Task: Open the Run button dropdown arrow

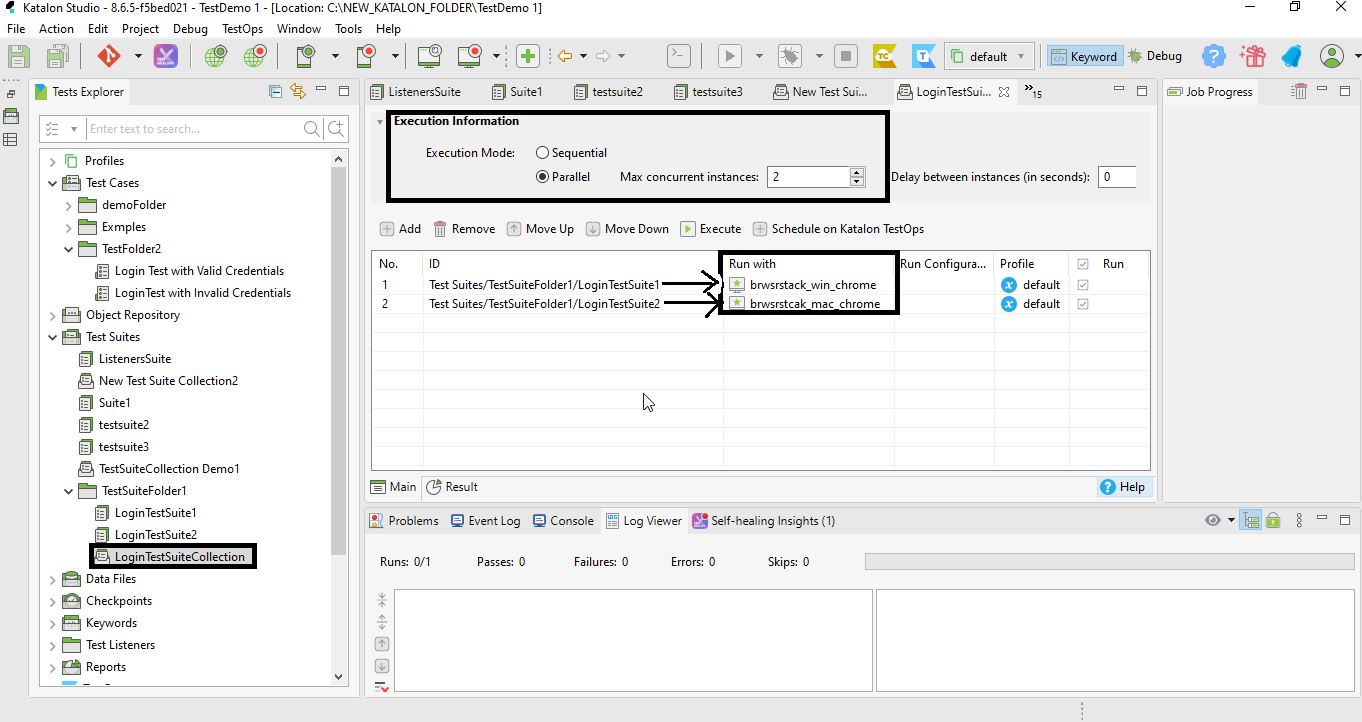Action: pyautogui.click(x=759, y=56)
